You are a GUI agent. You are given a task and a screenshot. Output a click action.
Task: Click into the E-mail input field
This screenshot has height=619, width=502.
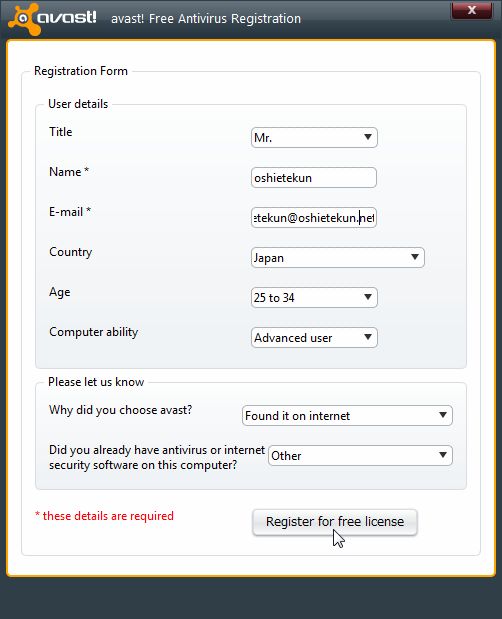pos(314,218)
